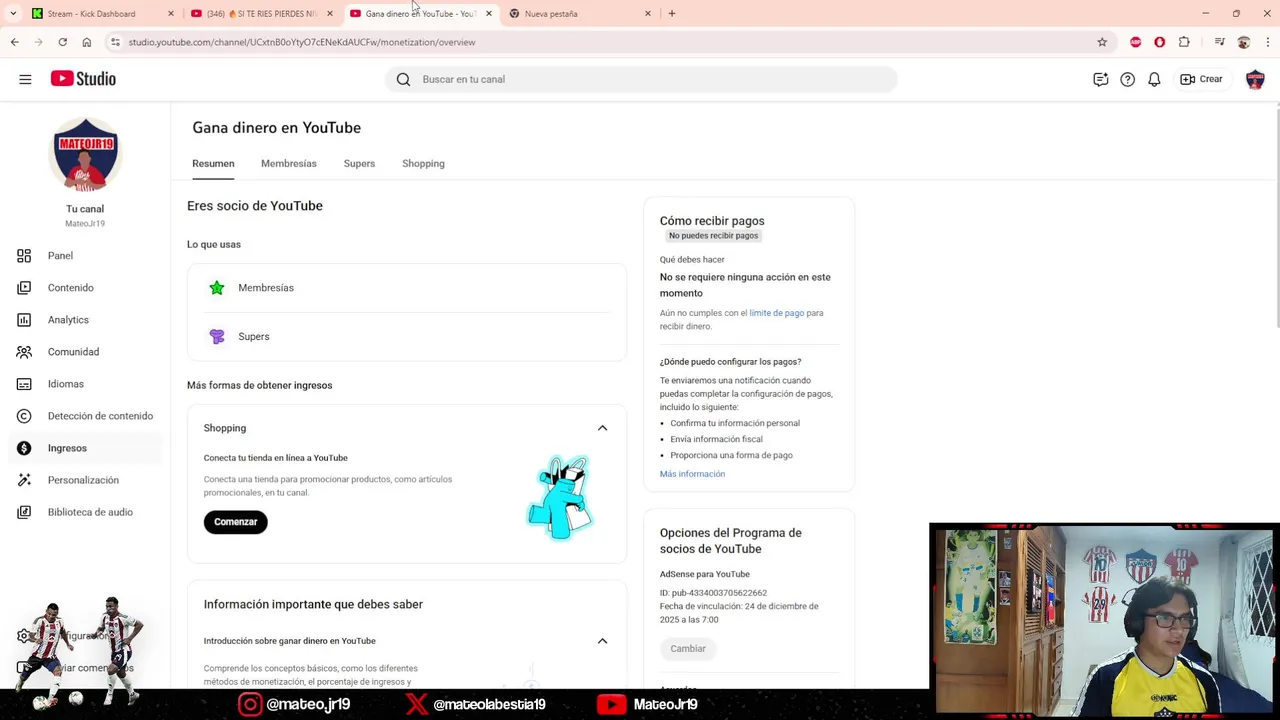Screen dimensions: 1280x720
Task: Go to YouTube Studio logo home
Action: [x=83, y=79]
